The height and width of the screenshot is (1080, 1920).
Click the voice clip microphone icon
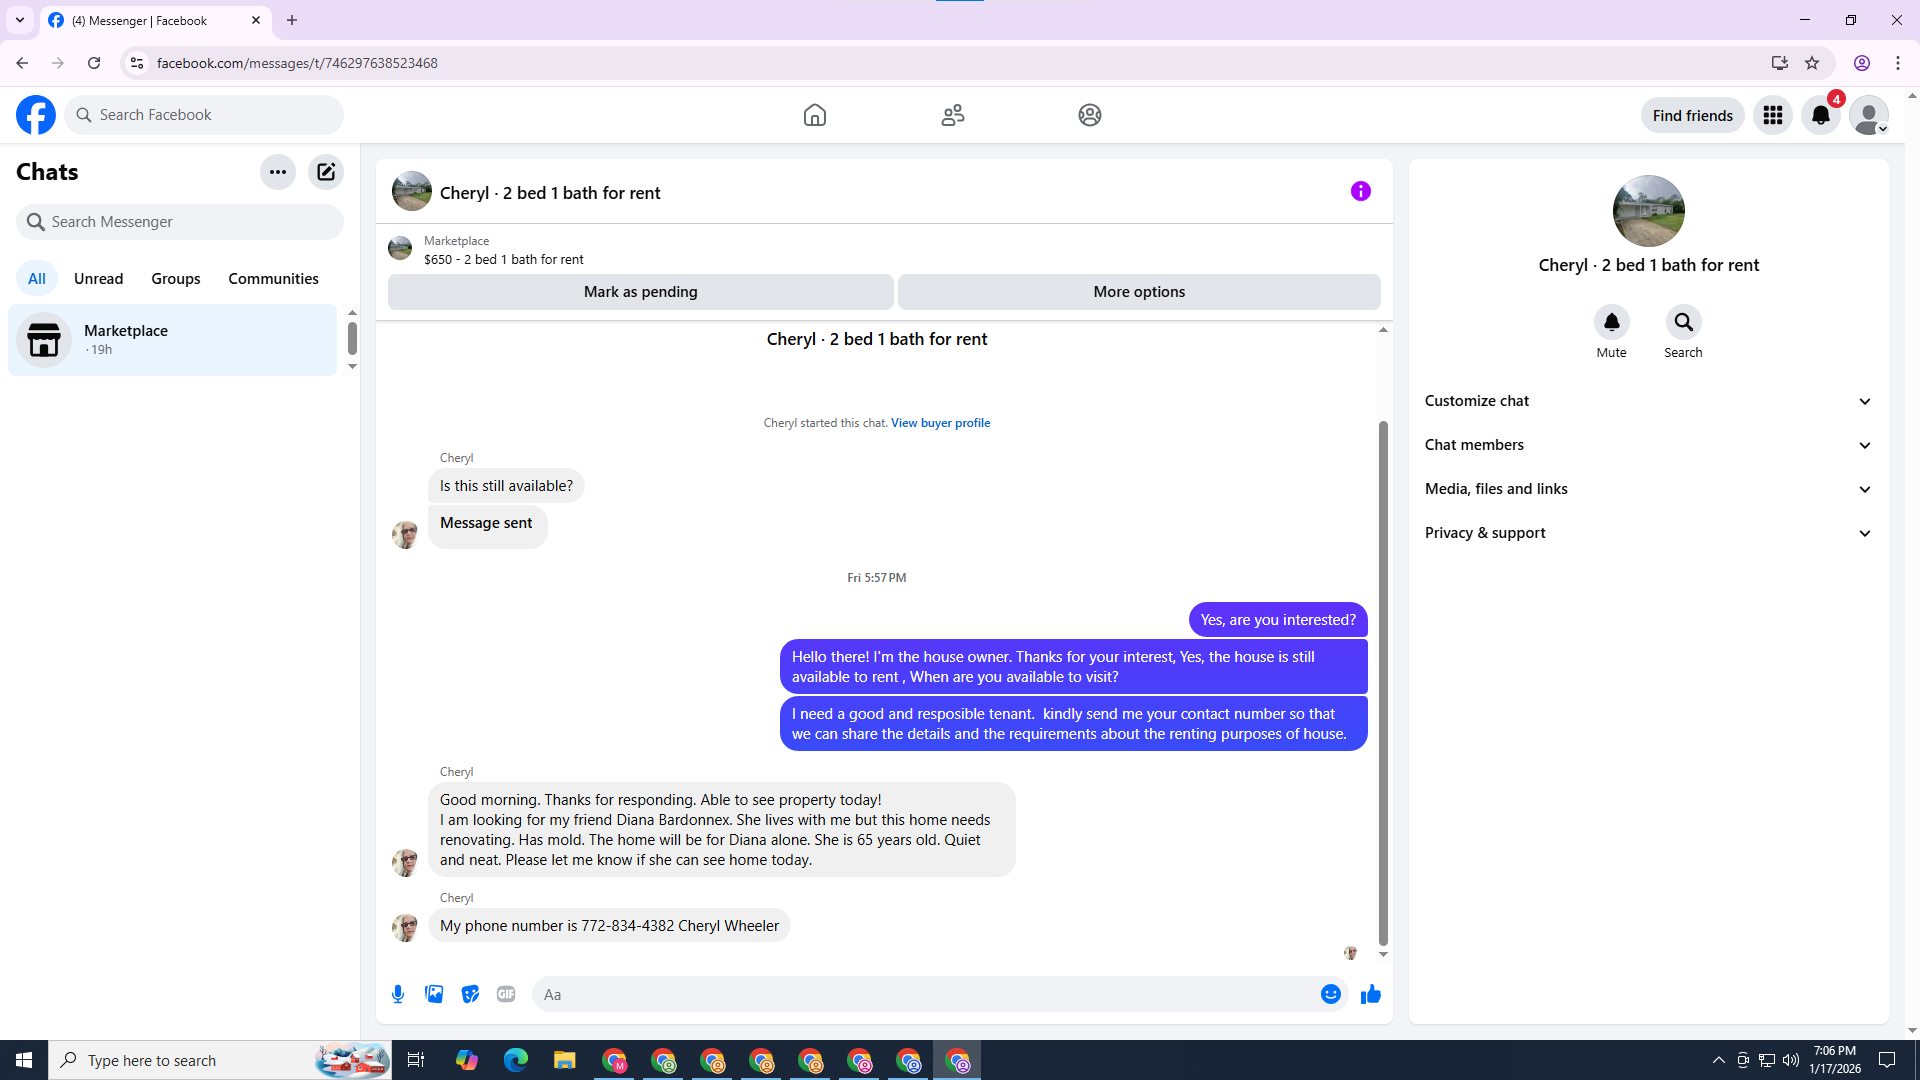398,994
